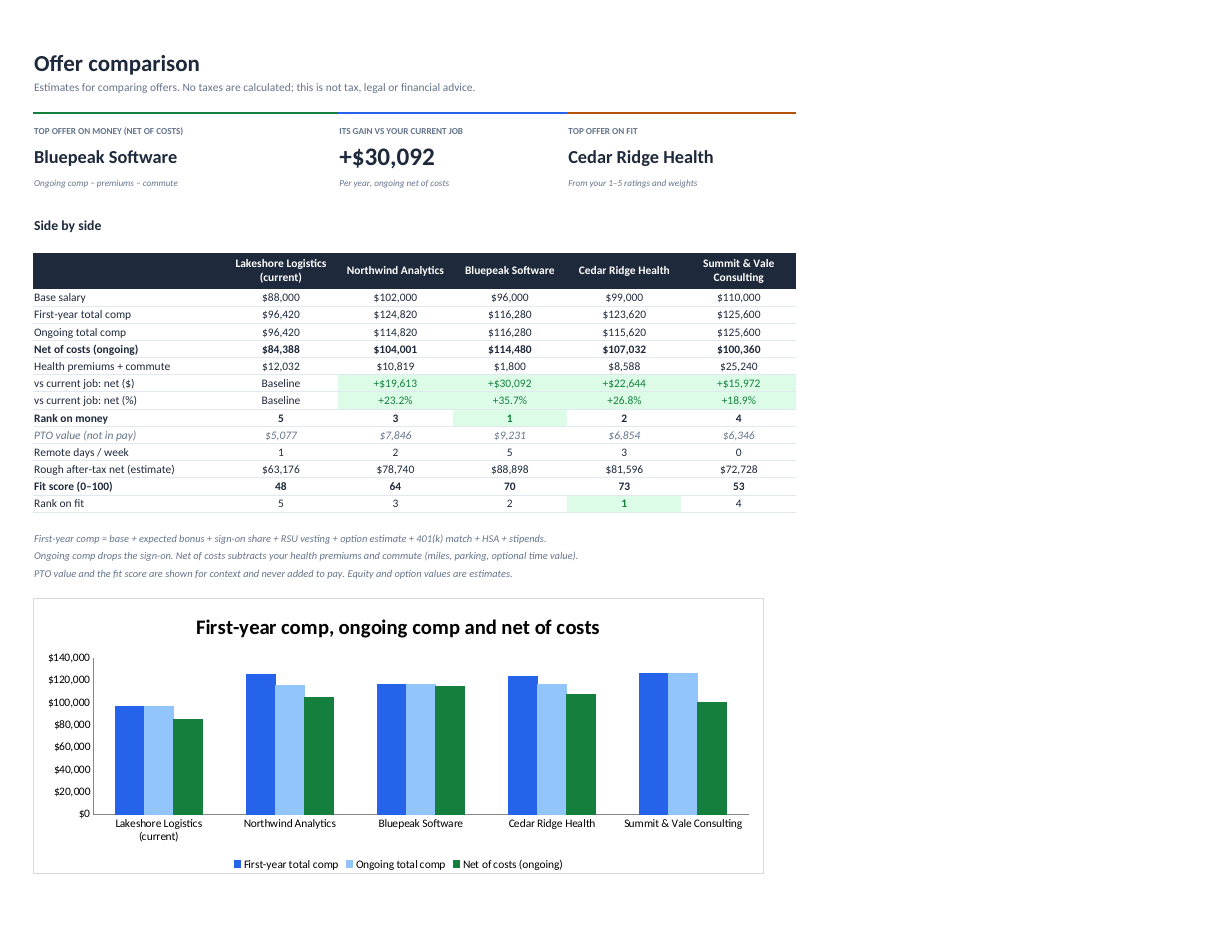This screenshot has height=935, width=1210.
Task: Click Northwind Analytics' dark blue first-year bar
Action: pyautogui.click(x=261, y=744)
